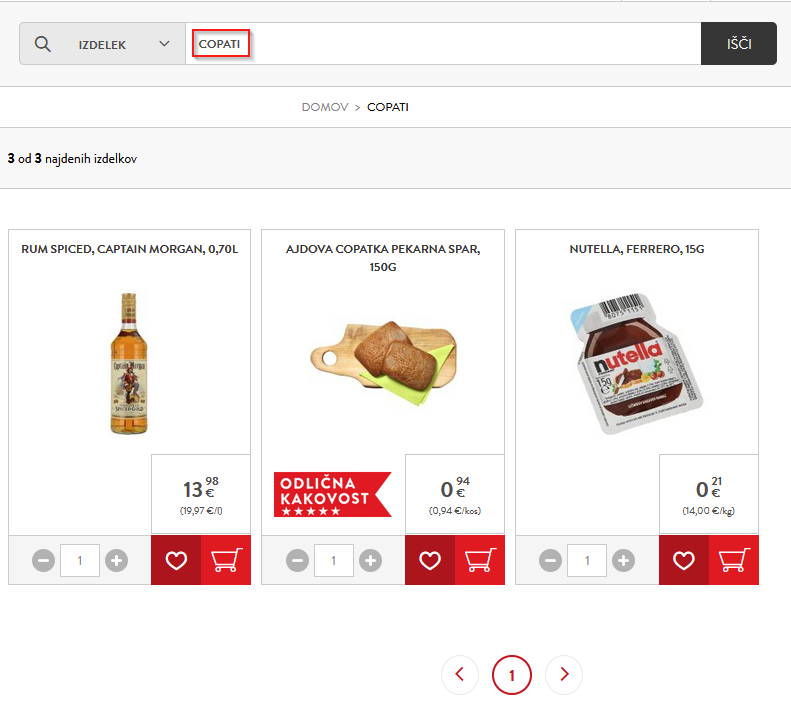This screenshot has width=791, height=713.
Task: Decrease Captain Morgan quantity with minus
Action: pos(43,560)
